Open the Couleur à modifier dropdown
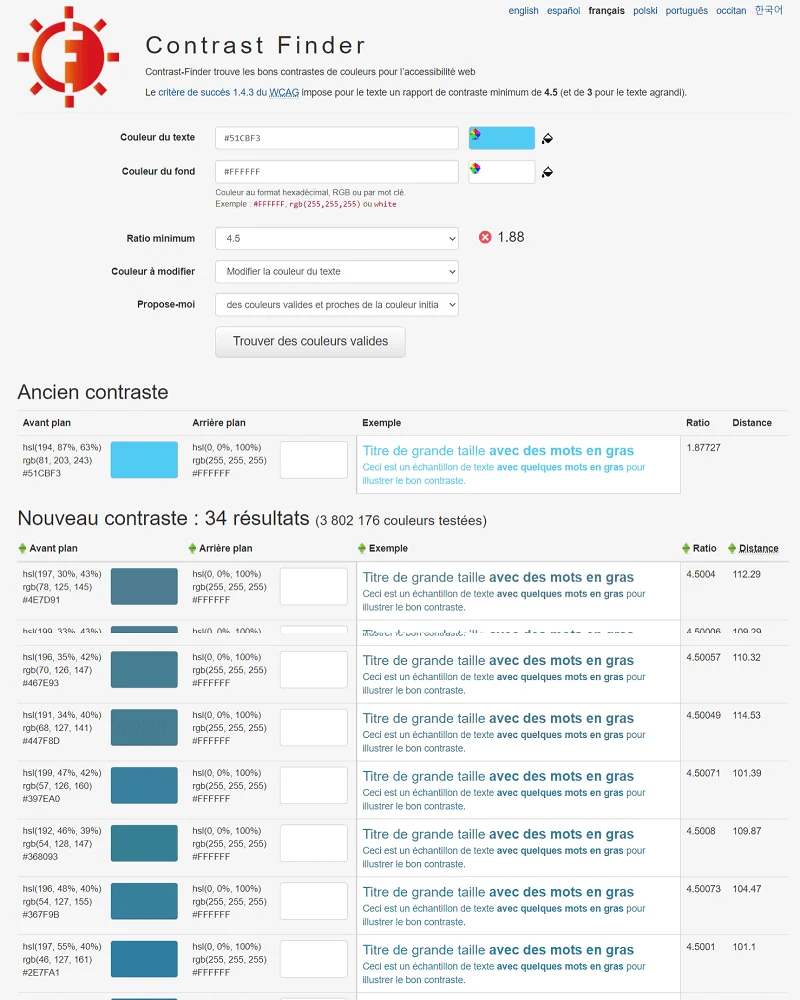The width and height of the screenshot is (800, 1000). coord(337,272)
